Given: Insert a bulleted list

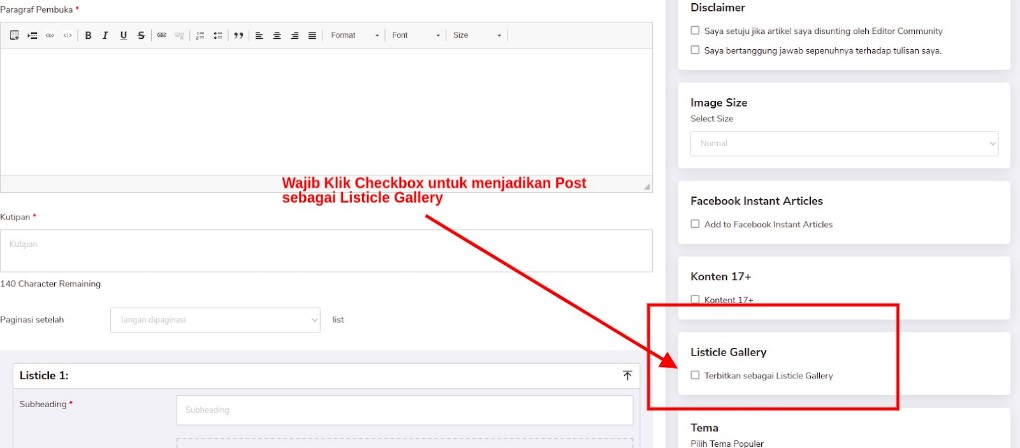Looking at the screenshot, I should click(x=217, y=36).
